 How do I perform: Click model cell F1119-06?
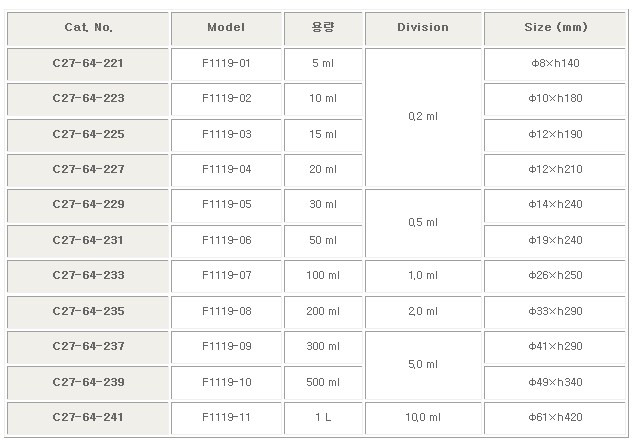[226, 240]
